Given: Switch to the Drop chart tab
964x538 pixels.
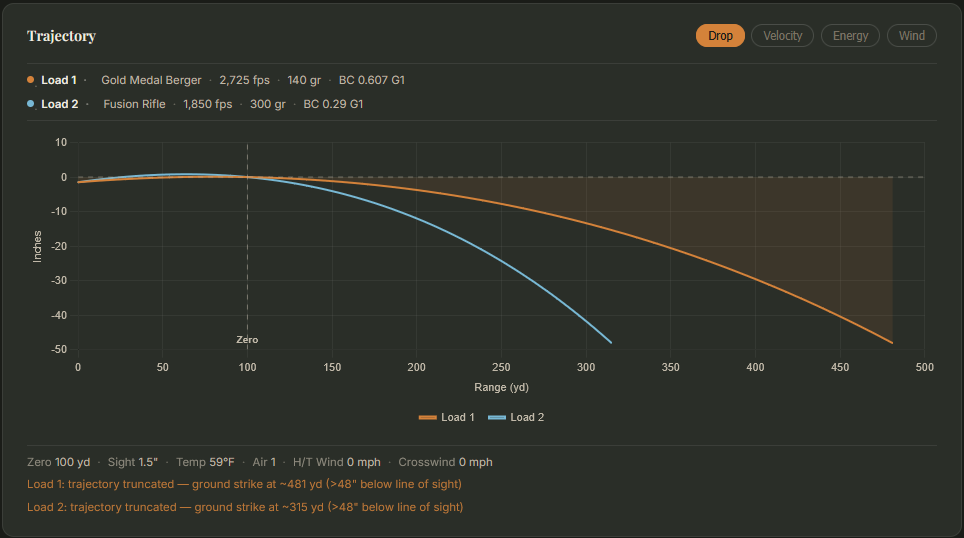Looking at the screenshot, I should point(720,36).
